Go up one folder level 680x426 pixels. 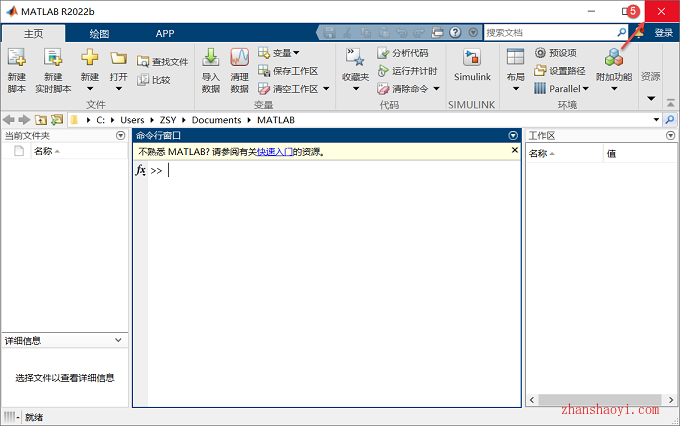pos(41,120)
